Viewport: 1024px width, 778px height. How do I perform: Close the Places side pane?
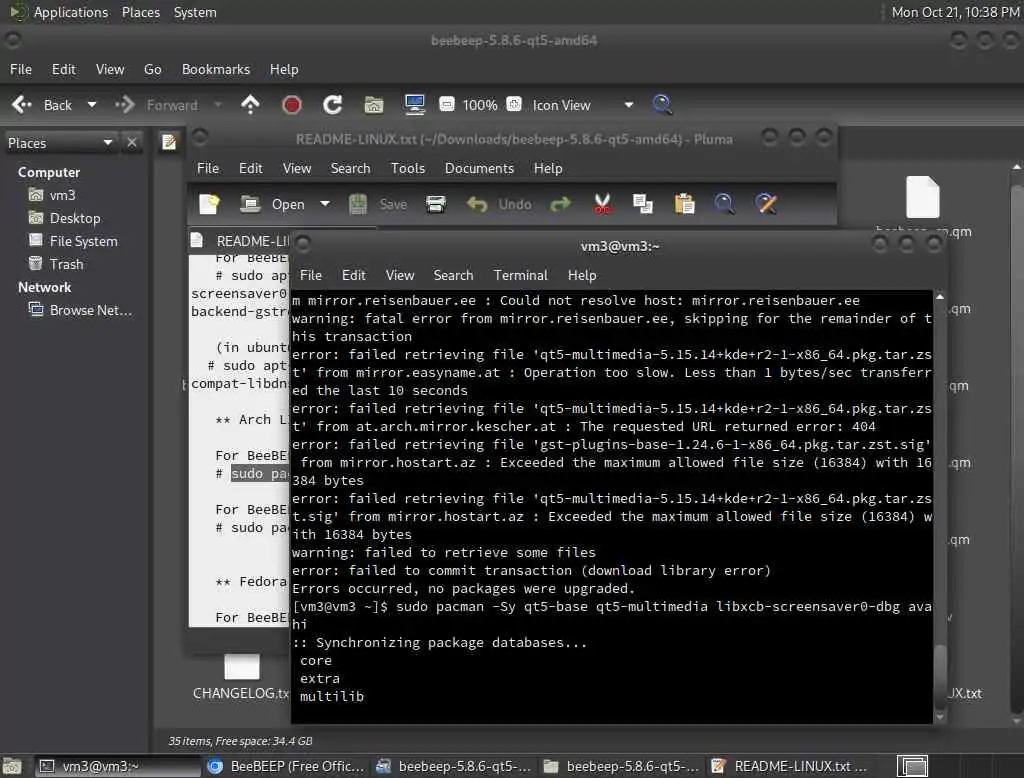pyautogui.click(x=132, y=142)
